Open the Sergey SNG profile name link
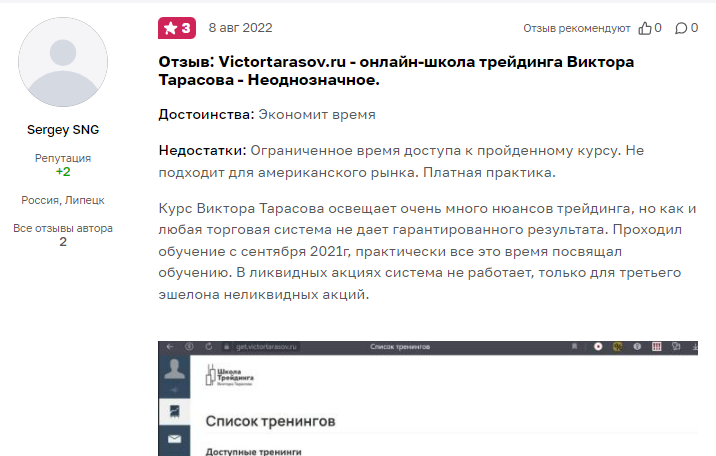This screenshot has height=456, width=716. [x=62, y=130]
